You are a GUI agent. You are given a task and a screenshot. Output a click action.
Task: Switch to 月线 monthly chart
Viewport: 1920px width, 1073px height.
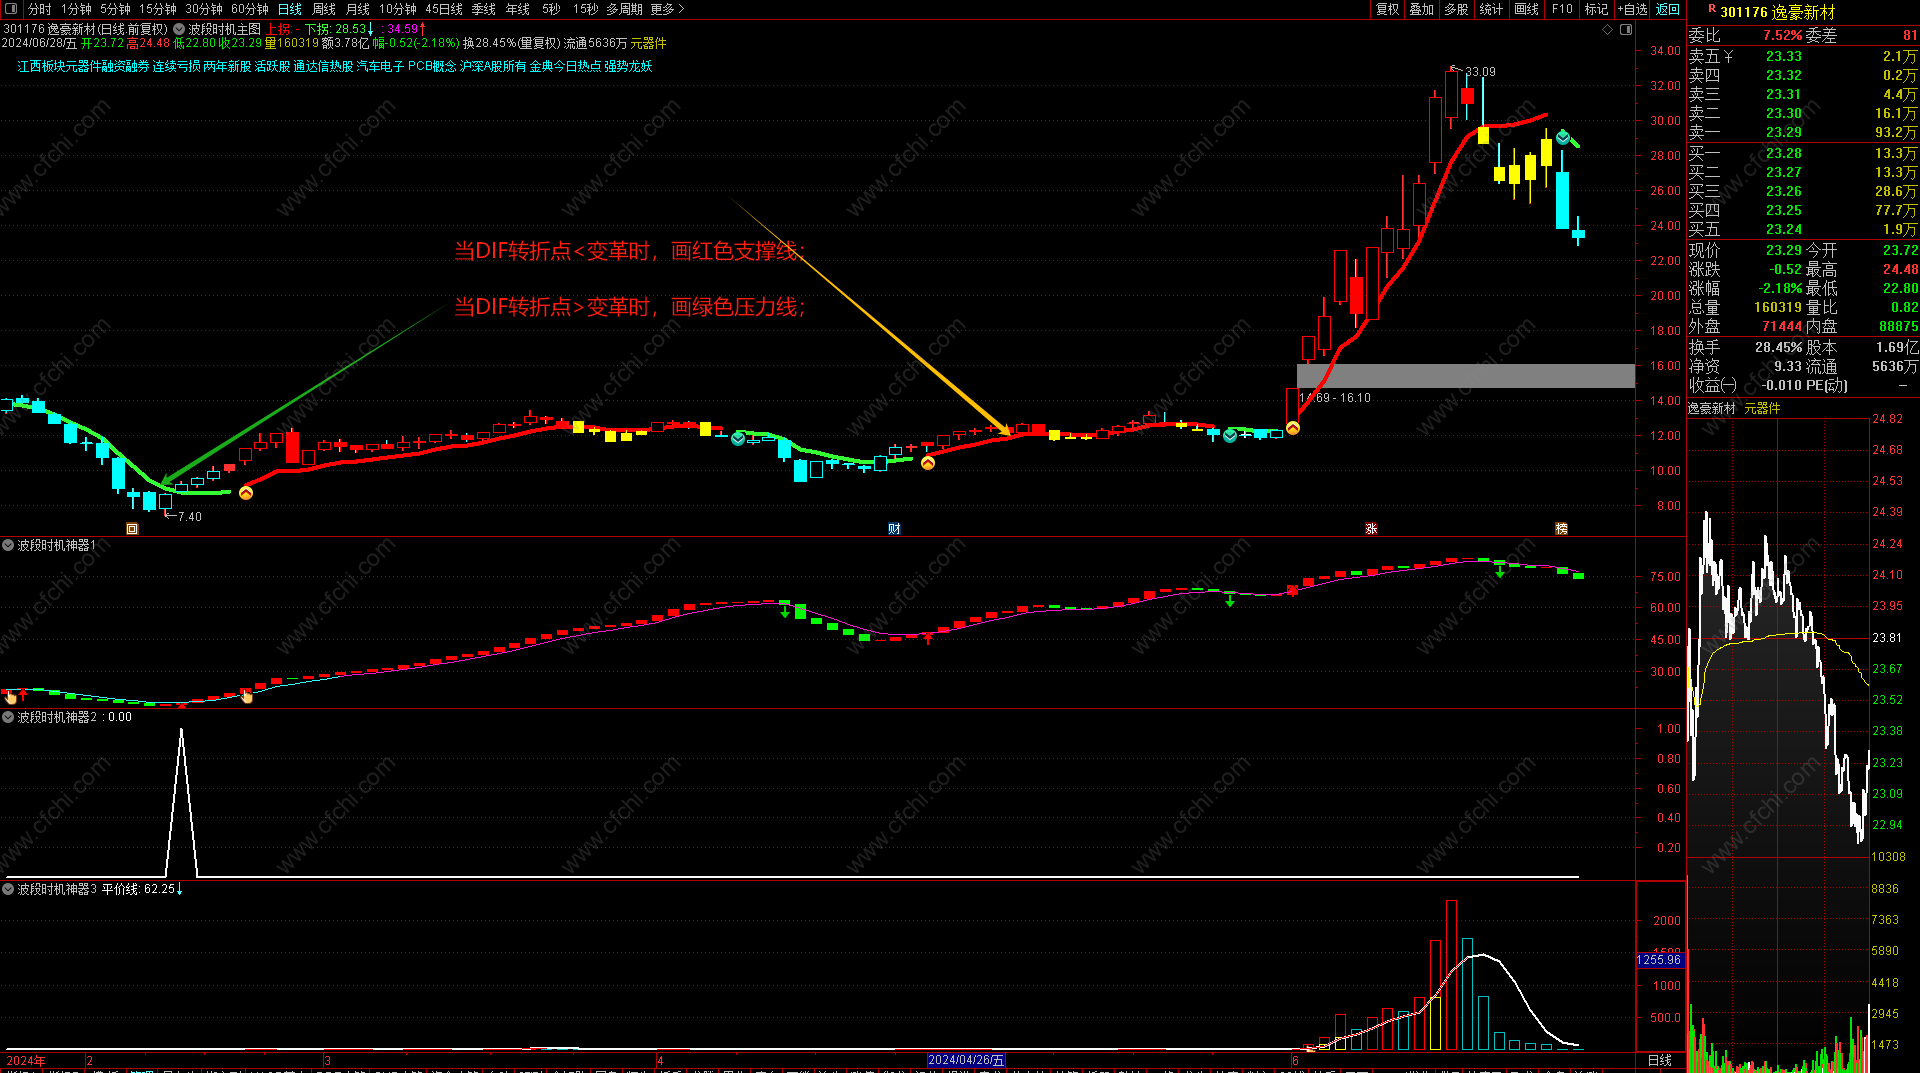(x=358, y=9)
